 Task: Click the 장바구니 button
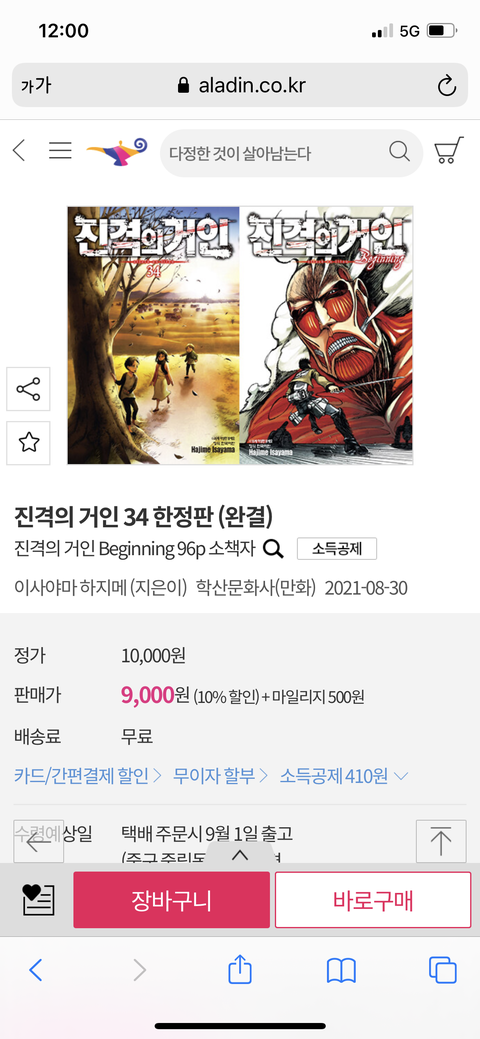pyautogui.click(x=172, y=900)
